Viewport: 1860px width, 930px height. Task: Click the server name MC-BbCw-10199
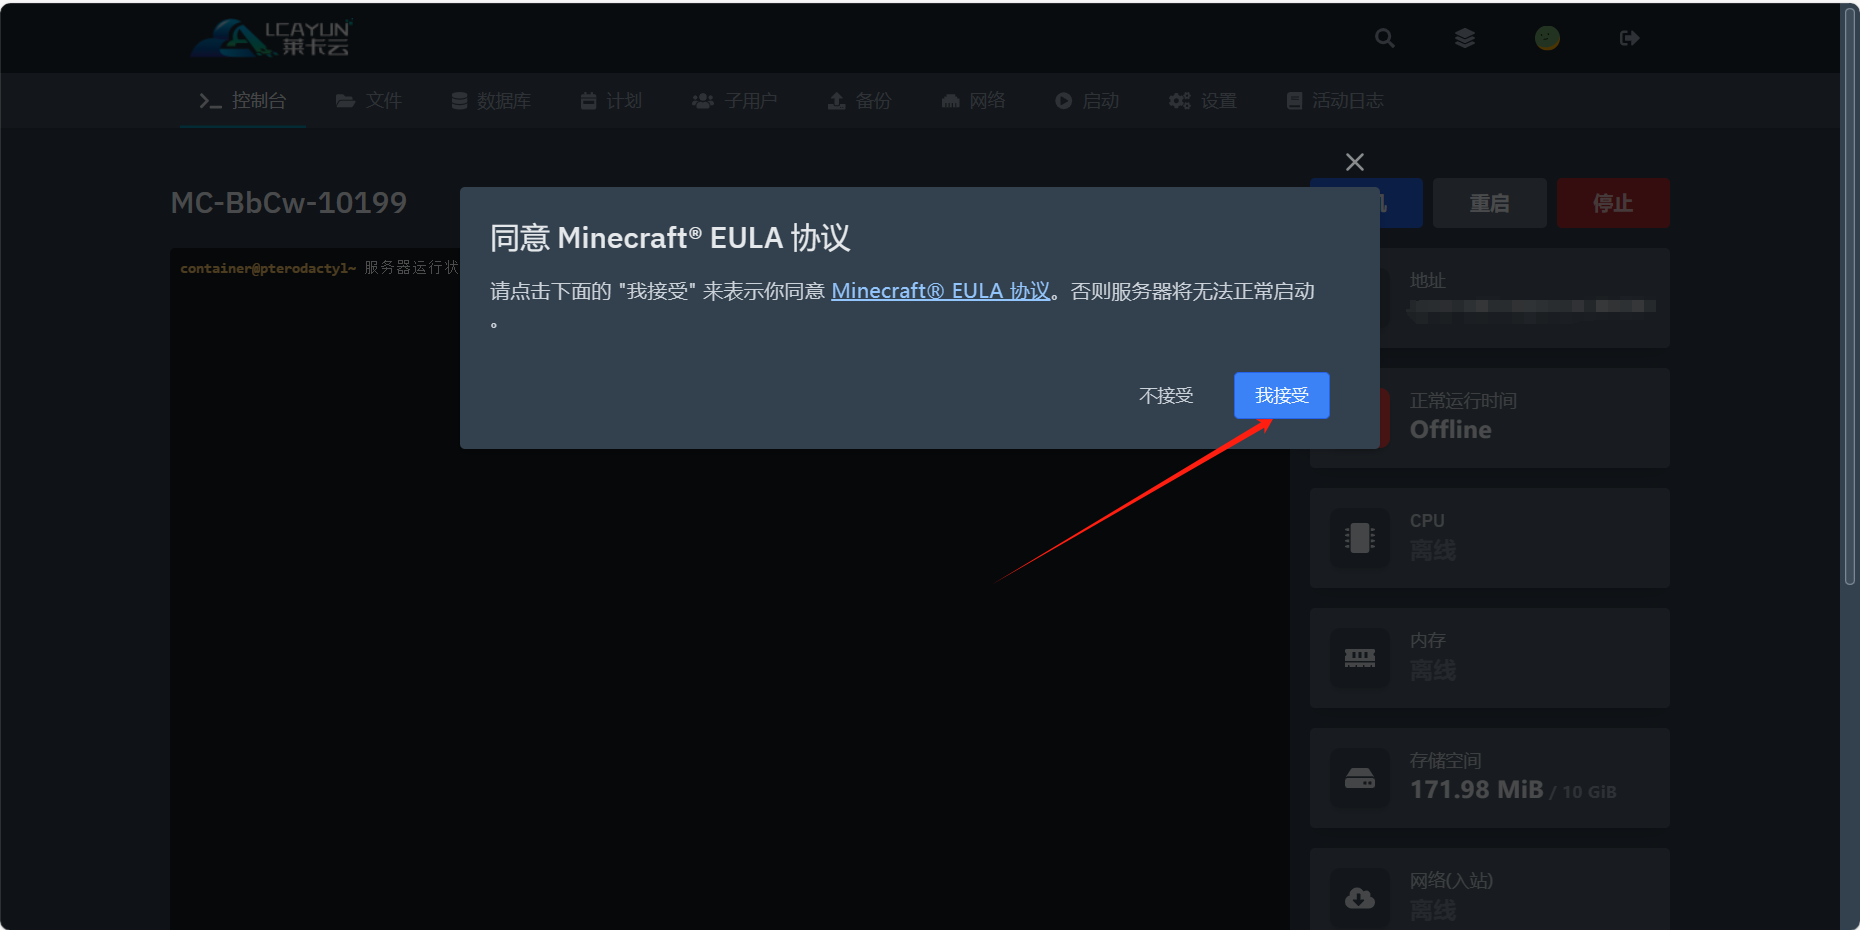pyautogui.click(x=288, y=203)
